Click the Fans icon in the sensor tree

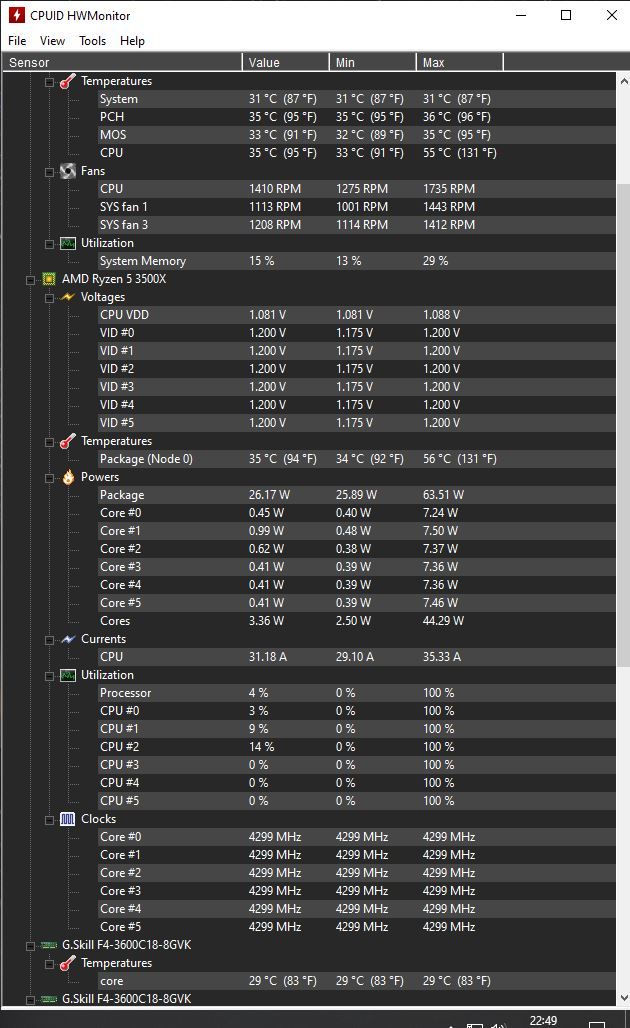click(68, 171)
